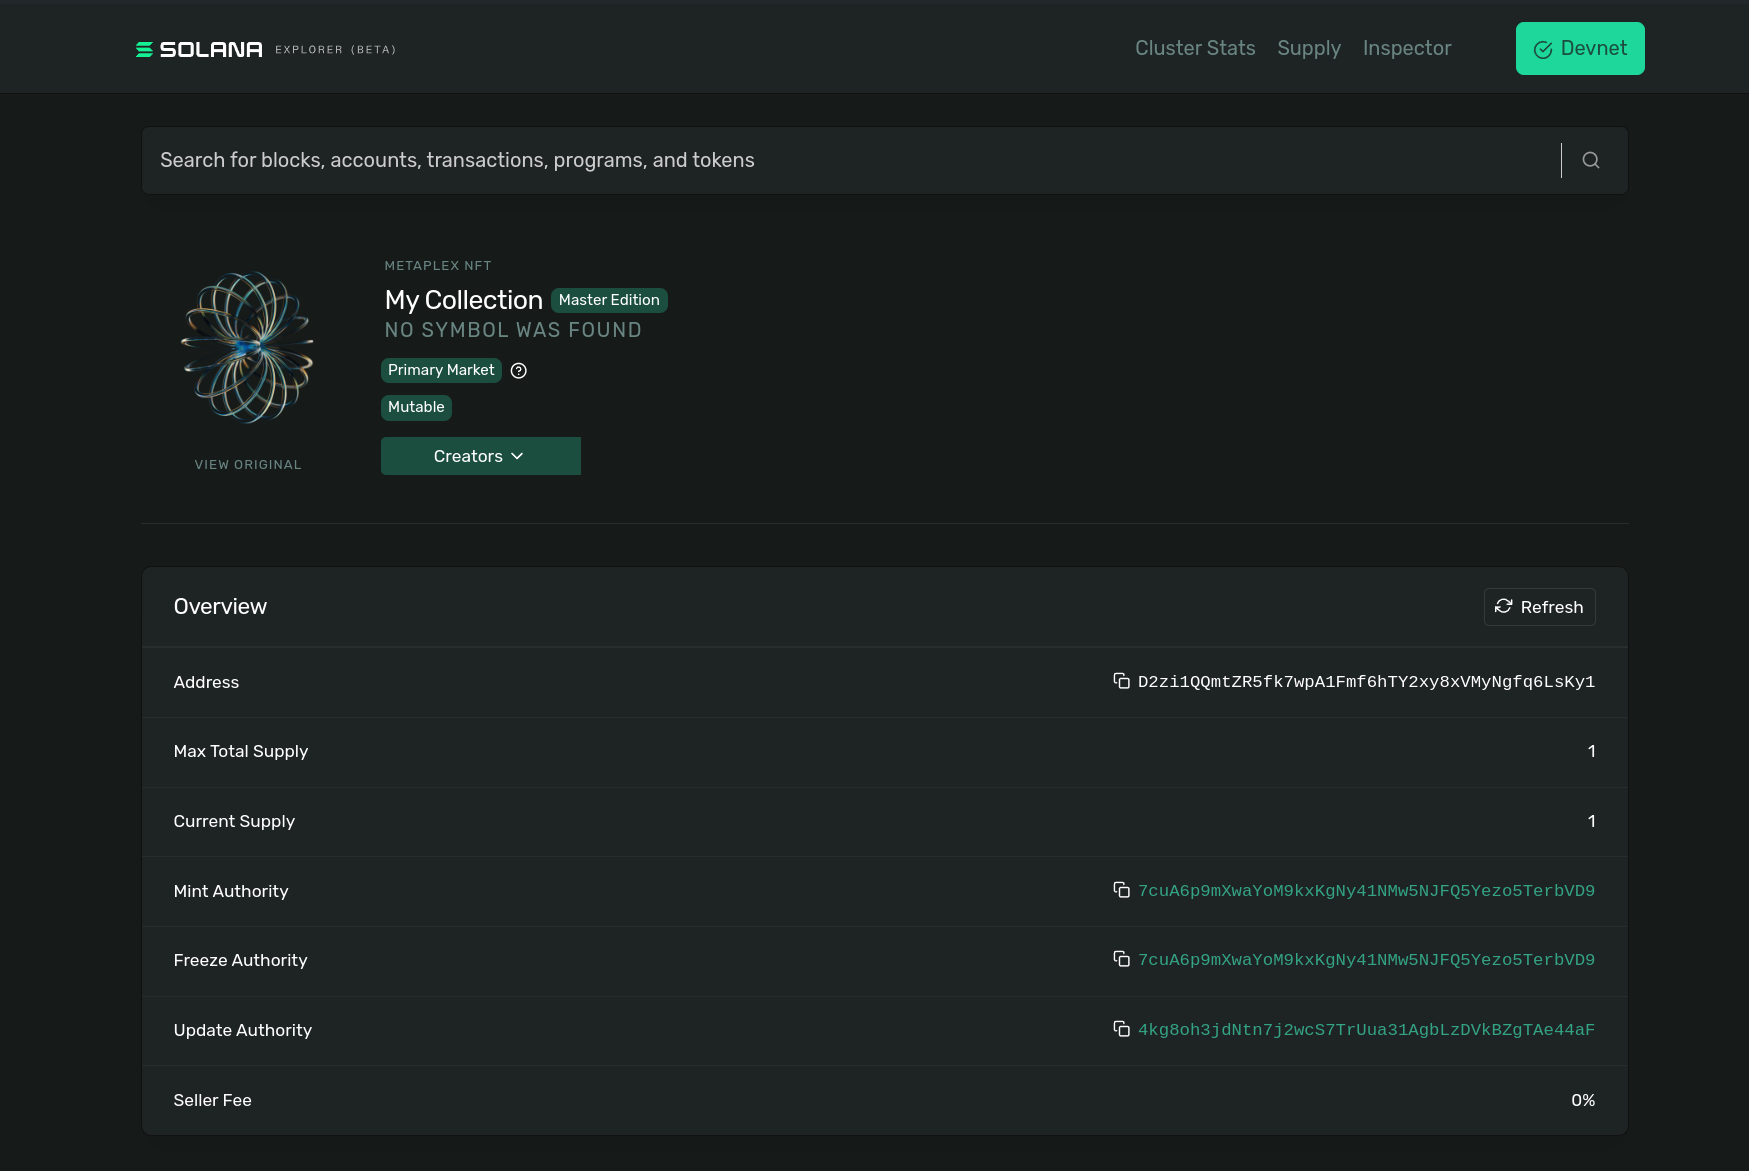Expand the Creators dropdown
Viewport: 1749px width, 1171px height.
(480, 456)
